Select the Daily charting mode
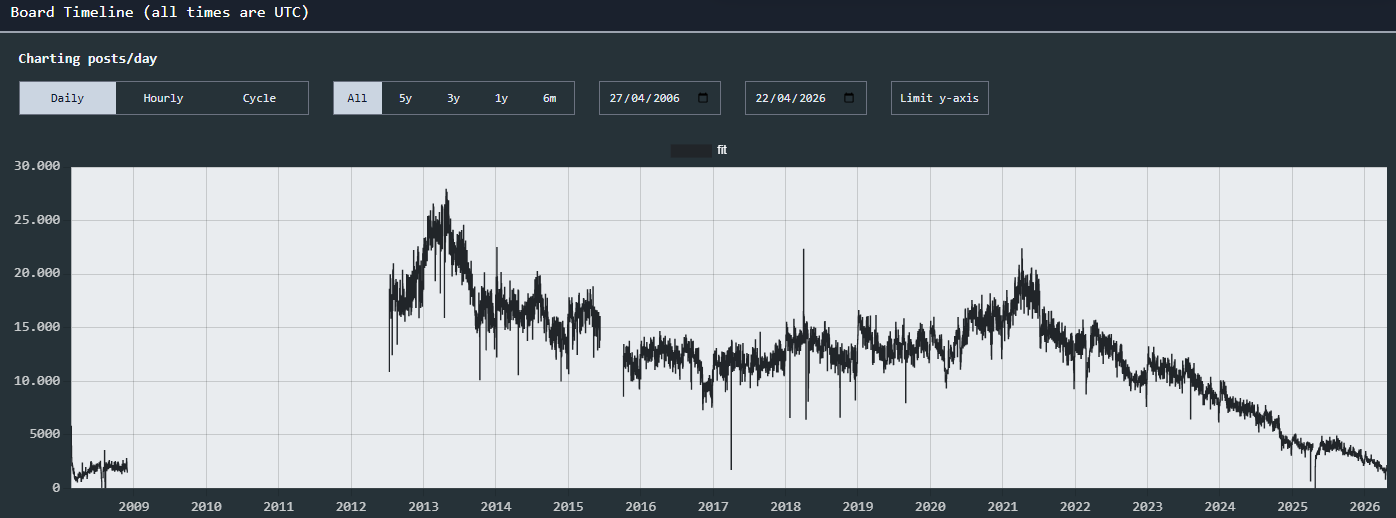 coord(68,98)
